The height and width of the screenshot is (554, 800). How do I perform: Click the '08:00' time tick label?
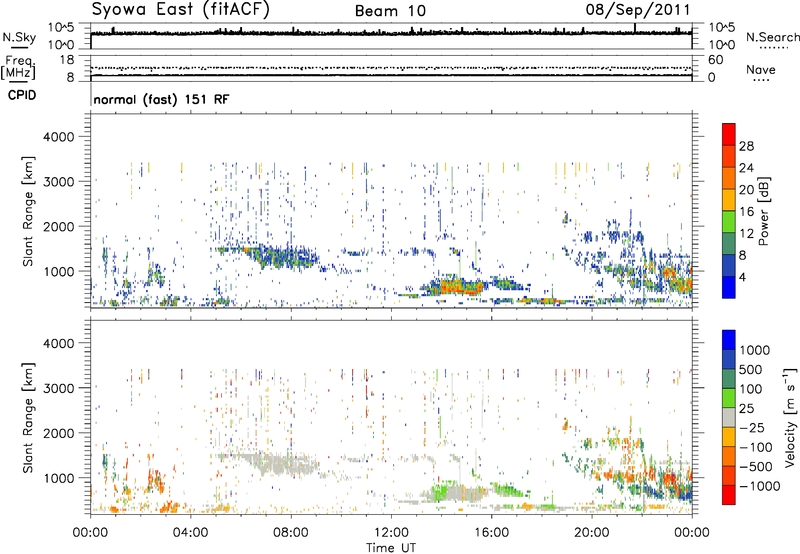291,533
